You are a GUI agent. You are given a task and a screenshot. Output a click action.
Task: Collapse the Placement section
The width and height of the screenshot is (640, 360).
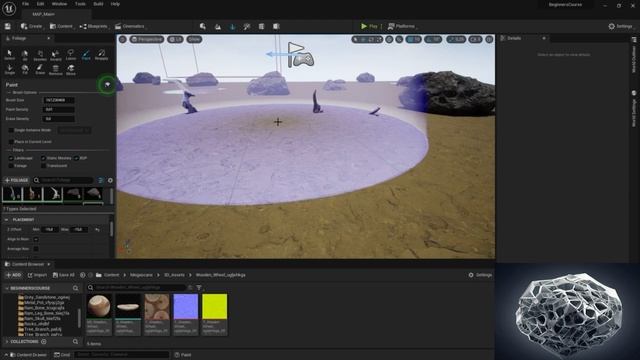7,220
